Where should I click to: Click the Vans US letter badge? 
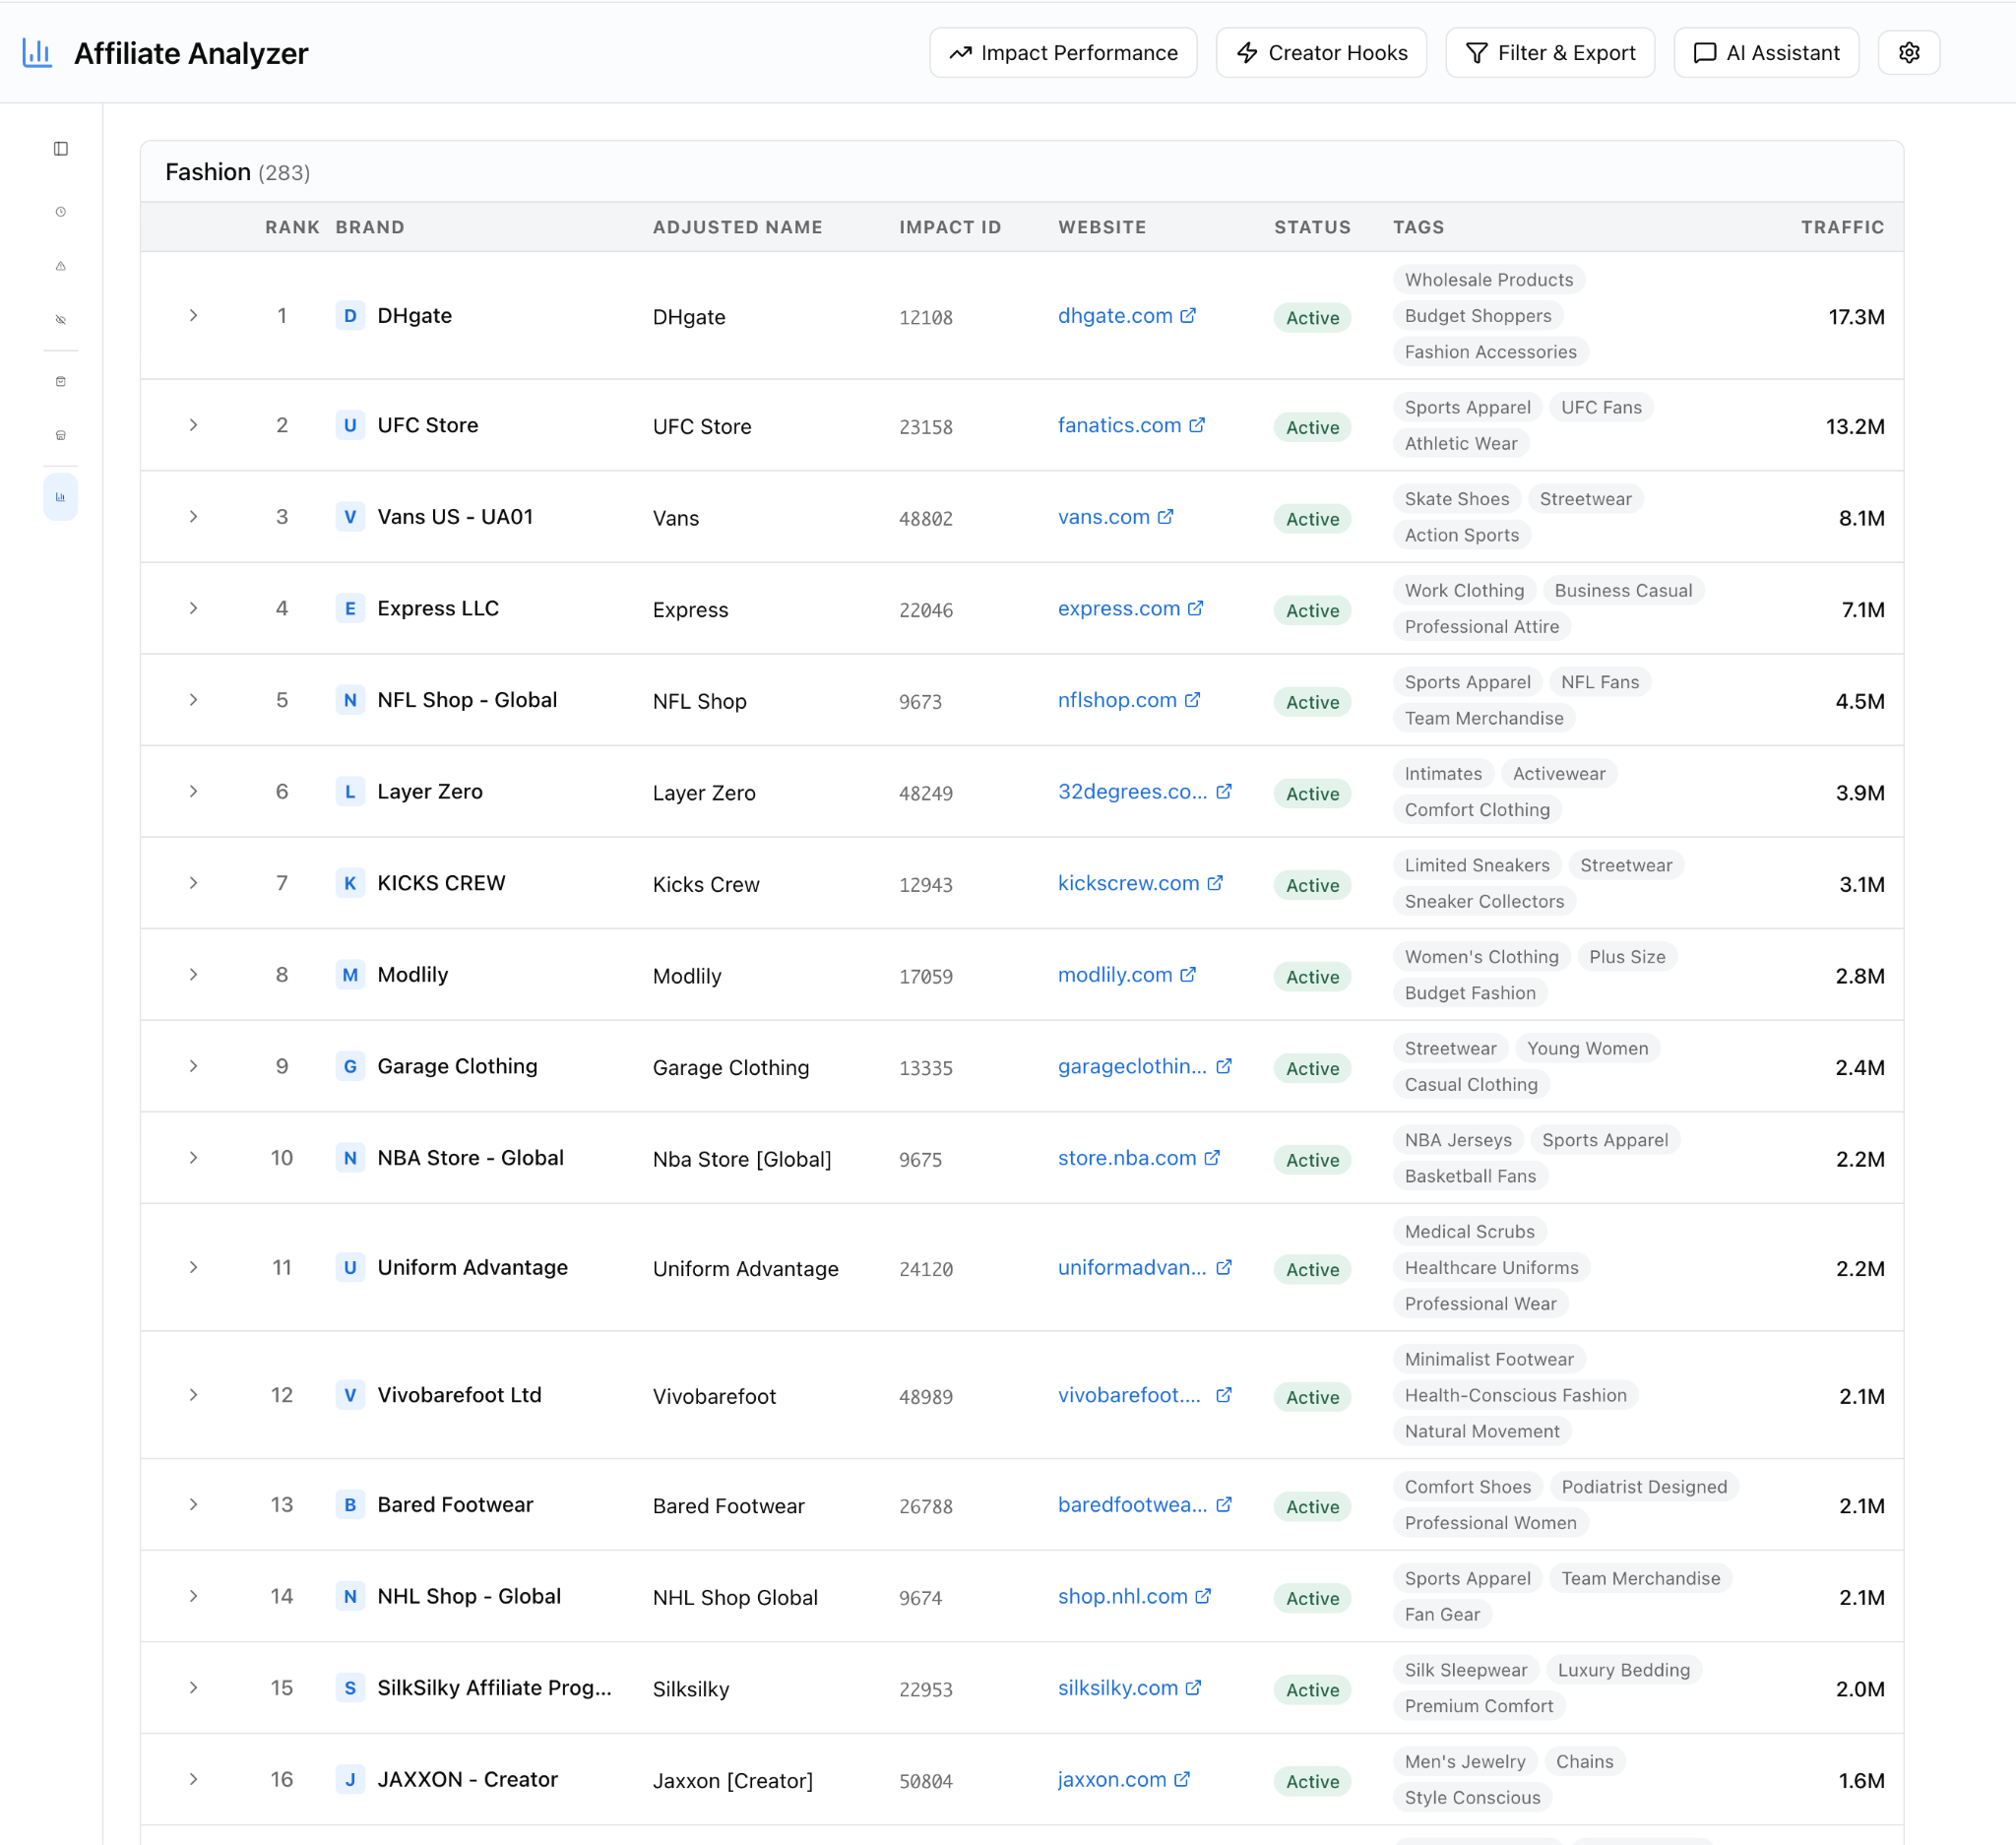click(350, 517)
